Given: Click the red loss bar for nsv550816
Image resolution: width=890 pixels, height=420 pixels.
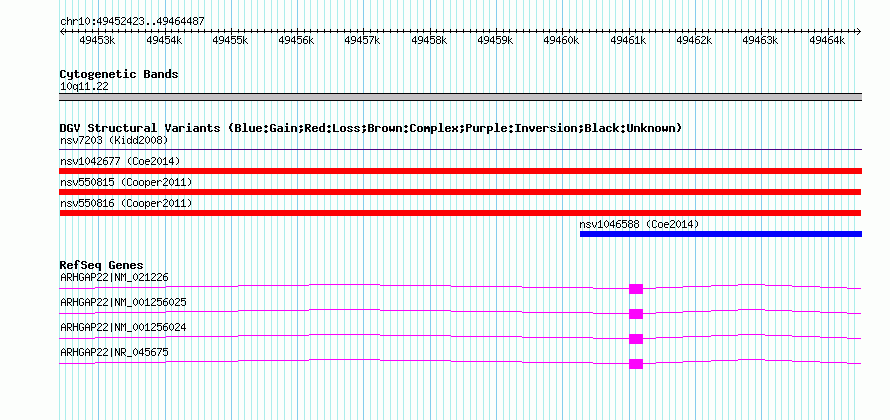Looking at the screenshot, I should tap(460, 213).
